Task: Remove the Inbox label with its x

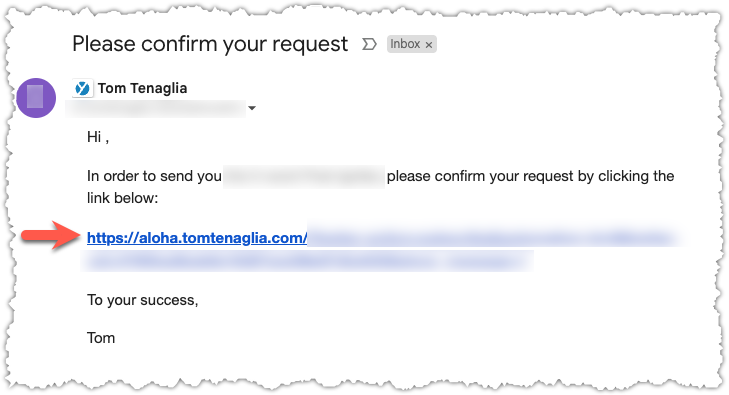Action: tap(429, 45)
